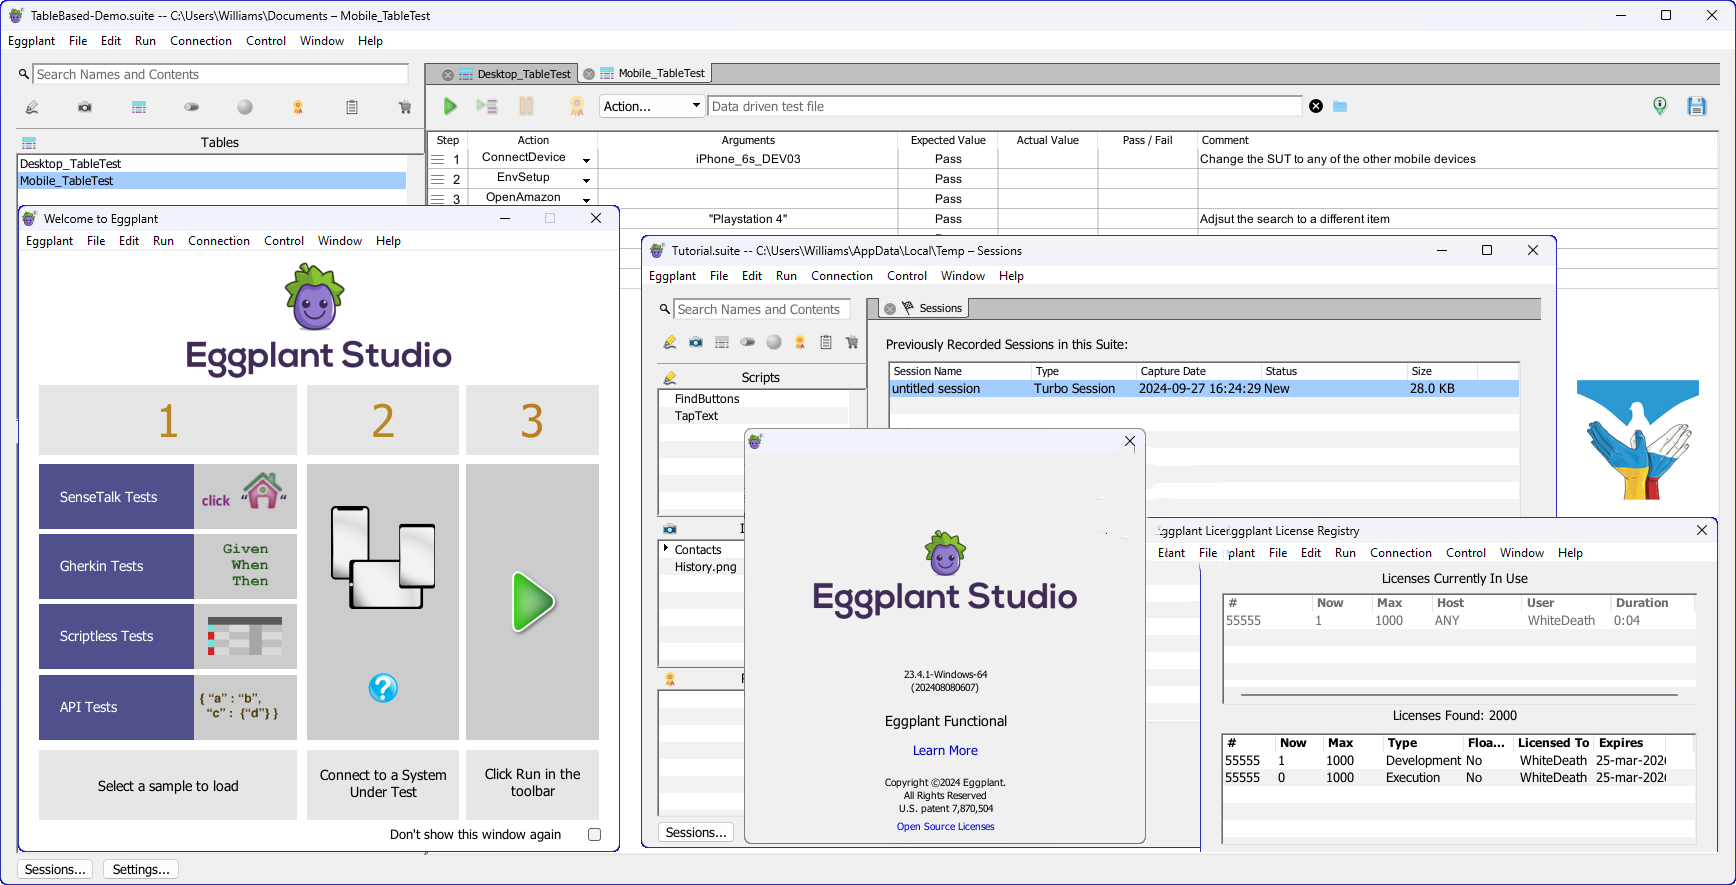Browse for data file with blue folder icon
This screenshot has height=885, width=1736.
coord(1340,106)
